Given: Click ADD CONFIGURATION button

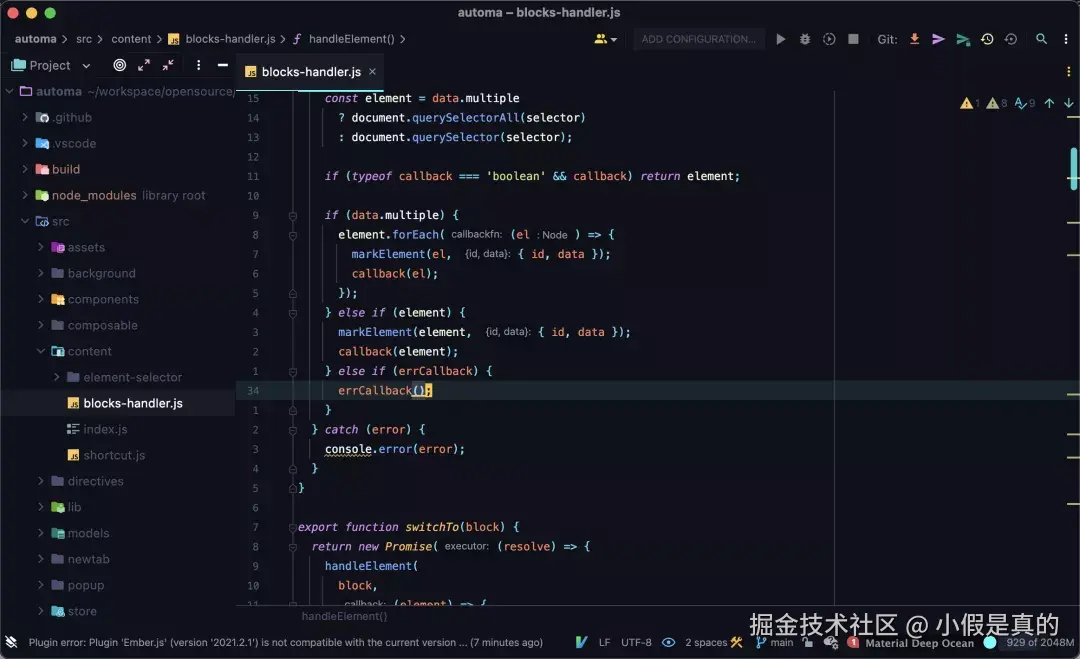Looking at the screenshot, I should pos(698,39).
